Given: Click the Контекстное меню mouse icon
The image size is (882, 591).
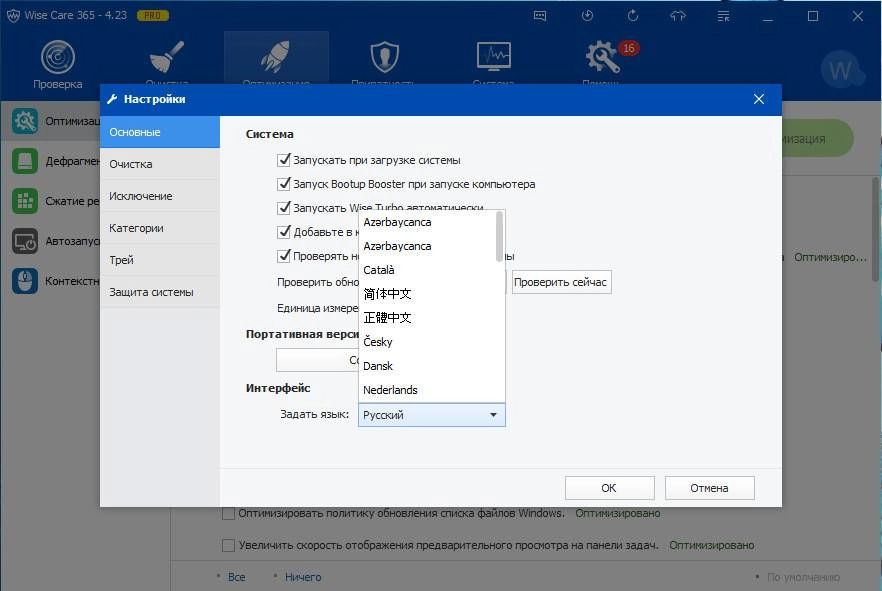Looking at the screenshot, I should pyautogui.click(x=25, y=281).
